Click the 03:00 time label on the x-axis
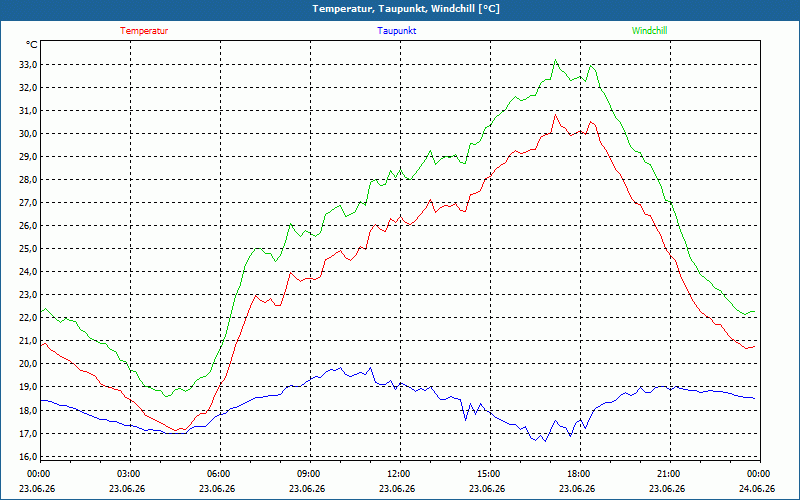 click(128, 474)
